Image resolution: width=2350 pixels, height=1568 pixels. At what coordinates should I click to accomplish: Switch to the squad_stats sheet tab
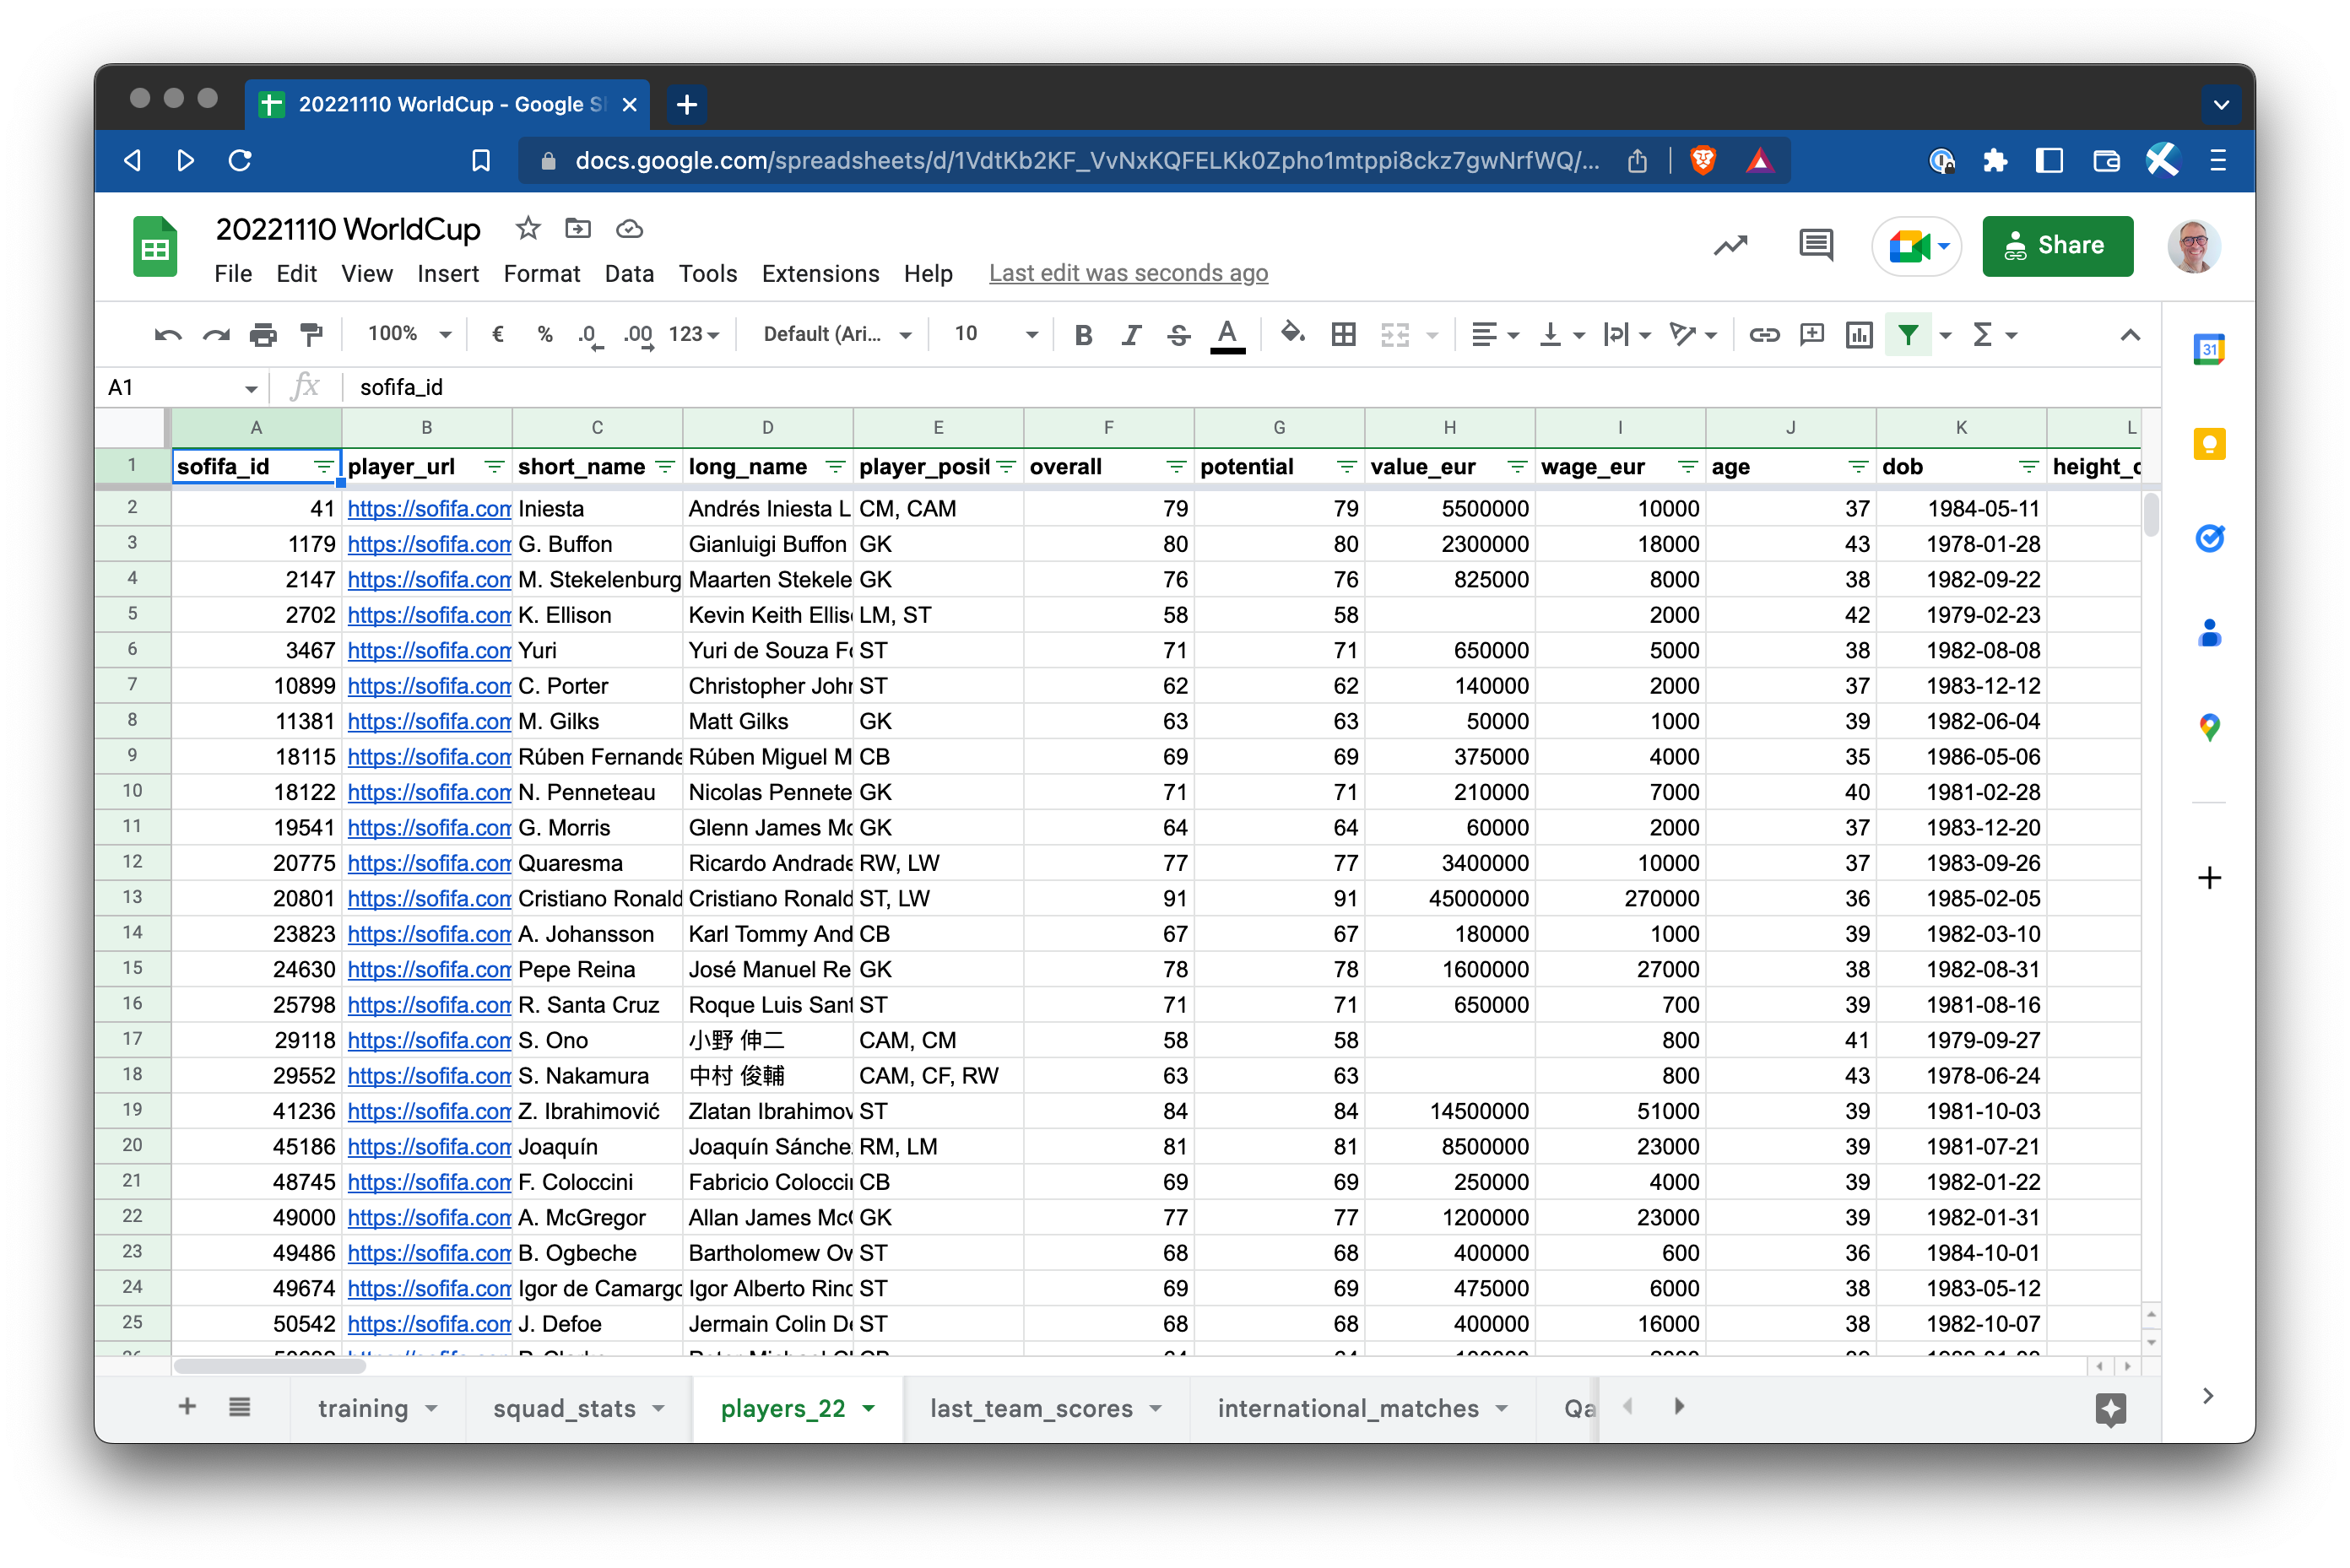[x=565, y=1408]
